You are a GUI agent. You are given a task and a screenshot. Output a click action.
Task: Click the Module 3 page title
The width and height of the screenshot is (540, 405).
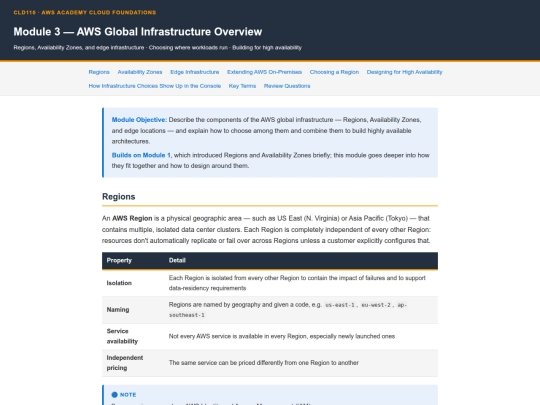tap(138, 32)
